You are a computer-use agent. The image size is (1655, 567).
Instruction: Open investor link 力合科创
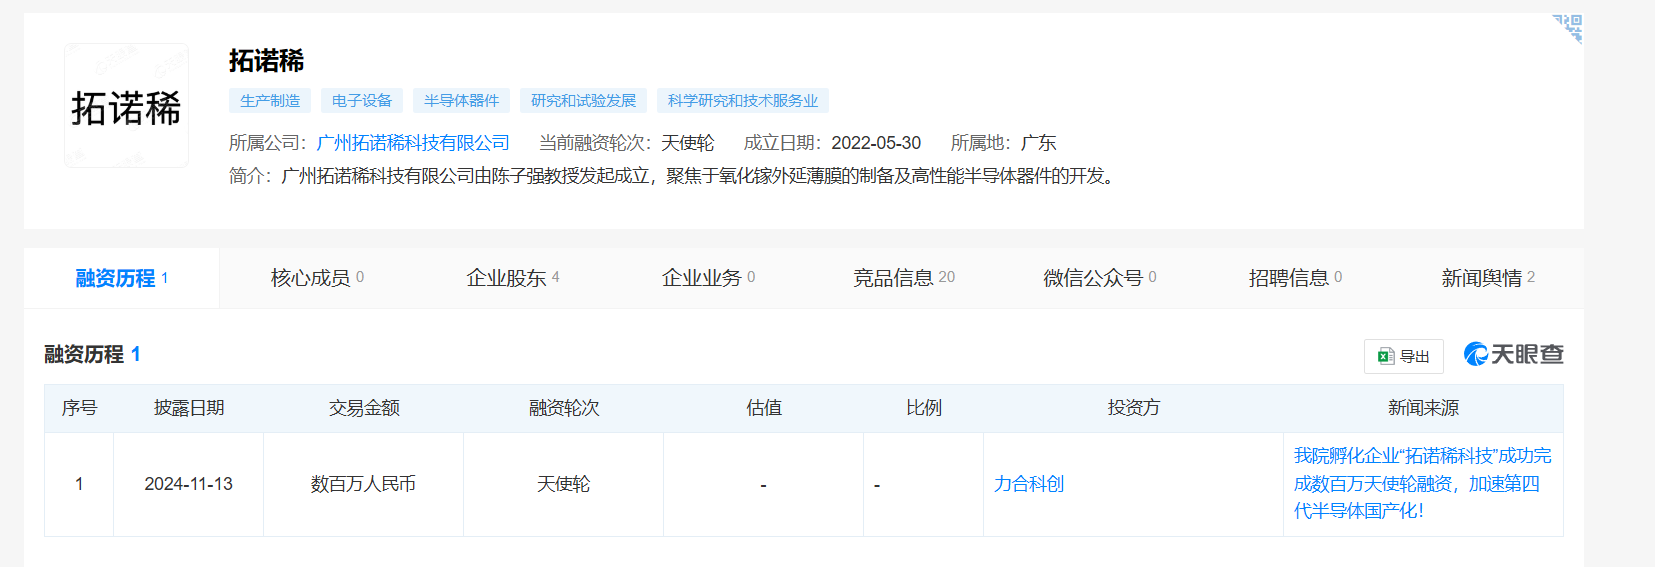pos(1029,484)
